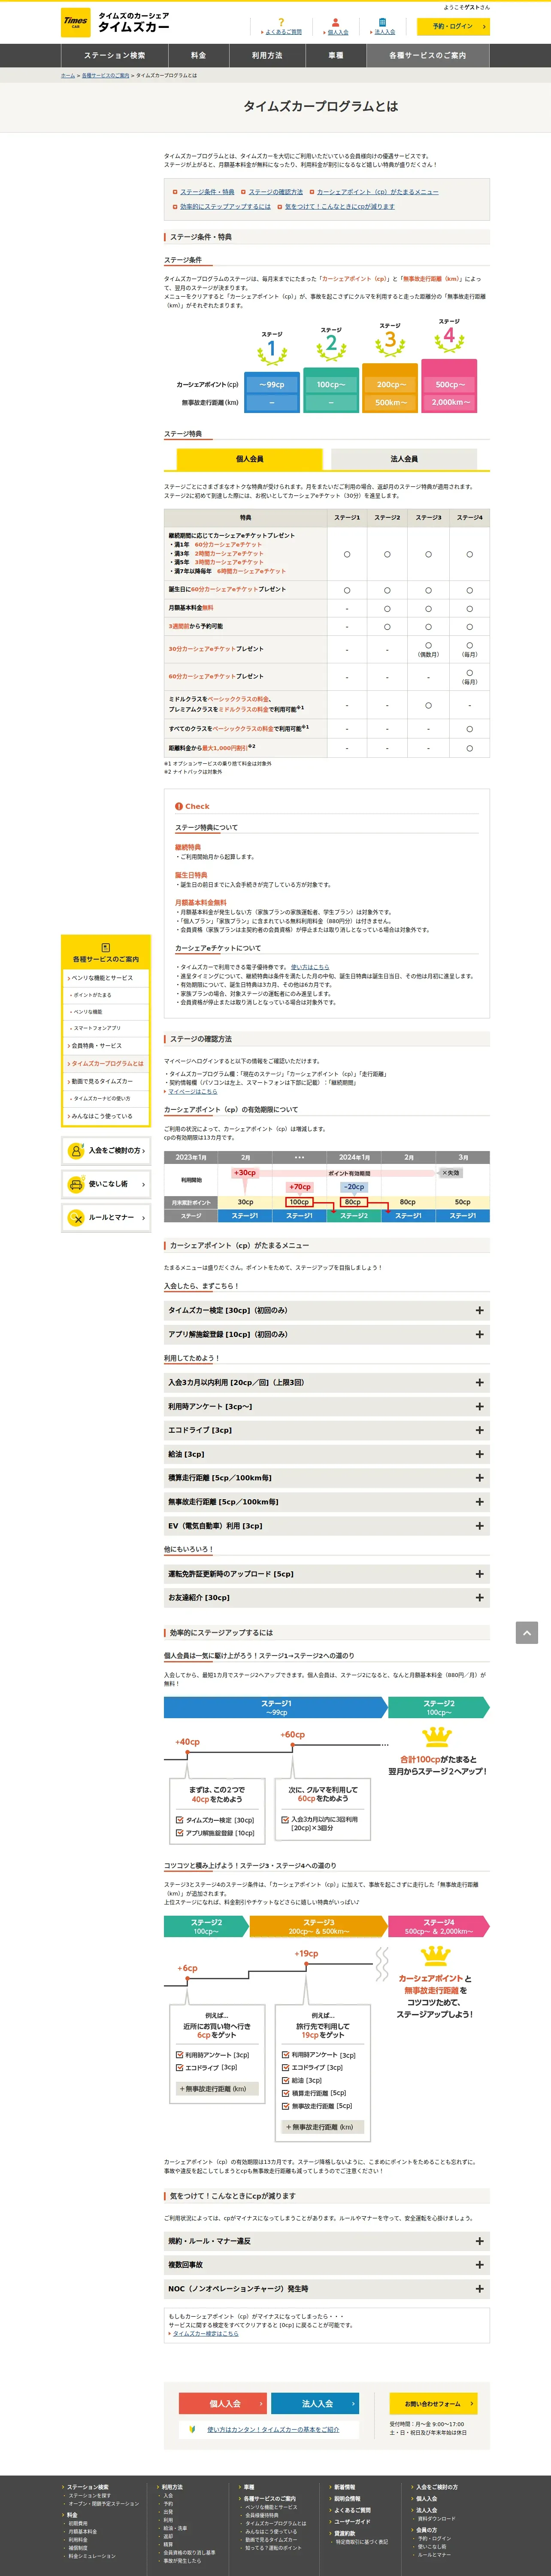Click the crown icon above カーシェアポイントと

point(435,1955)
